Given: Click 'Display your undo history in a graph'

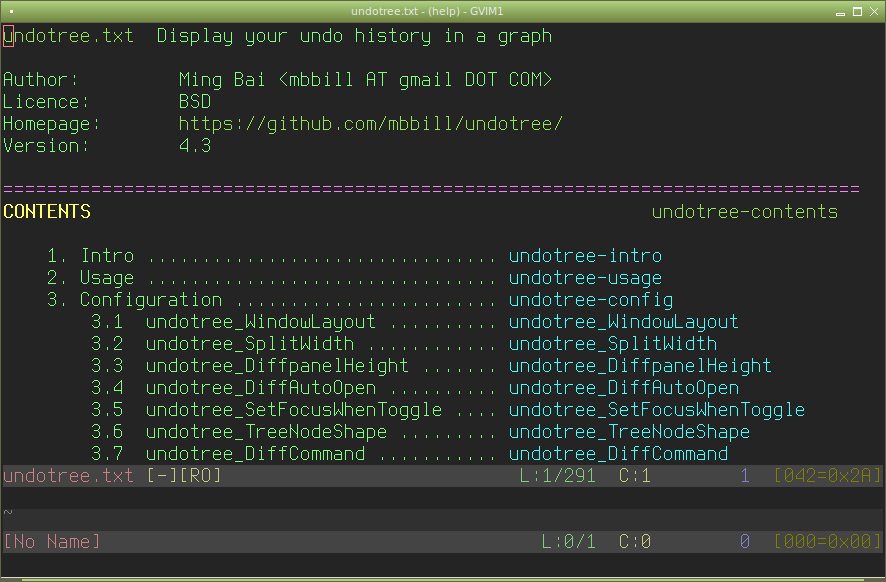Looking at the screenshot, I should click(x=354, y=36).
